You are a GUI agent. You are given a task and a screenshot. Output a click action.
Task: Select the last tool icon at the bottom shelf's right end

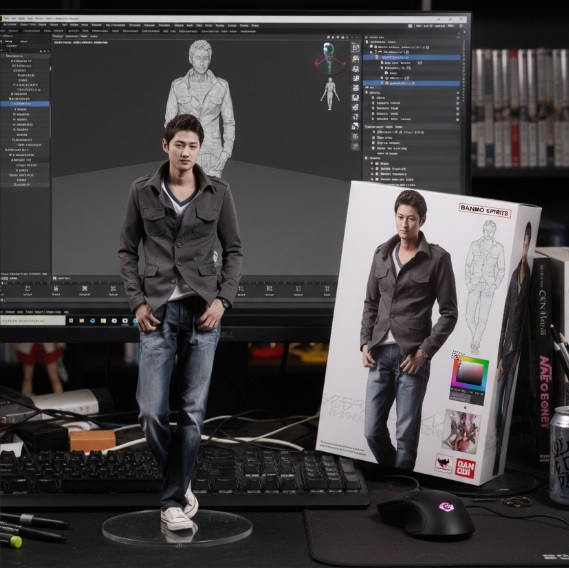(327, 289)
